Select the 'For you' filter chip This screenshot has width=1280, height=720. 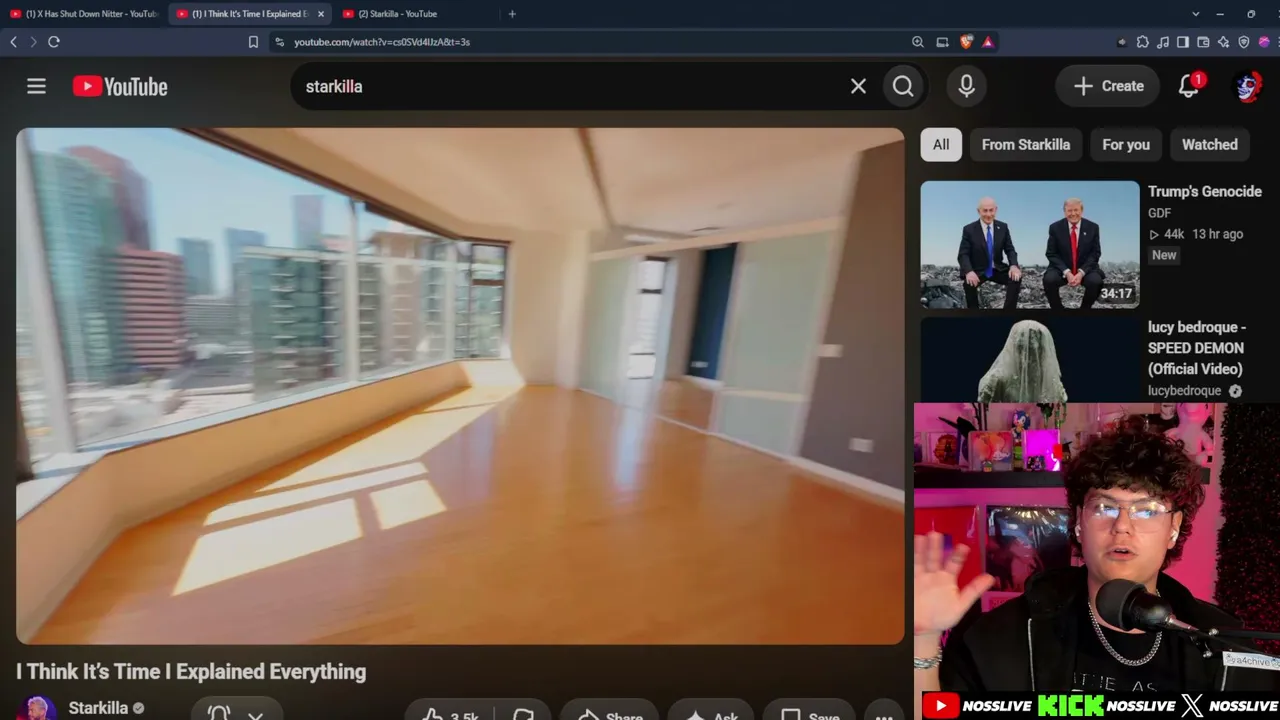pyautogui.click(x=1126, y=145)
